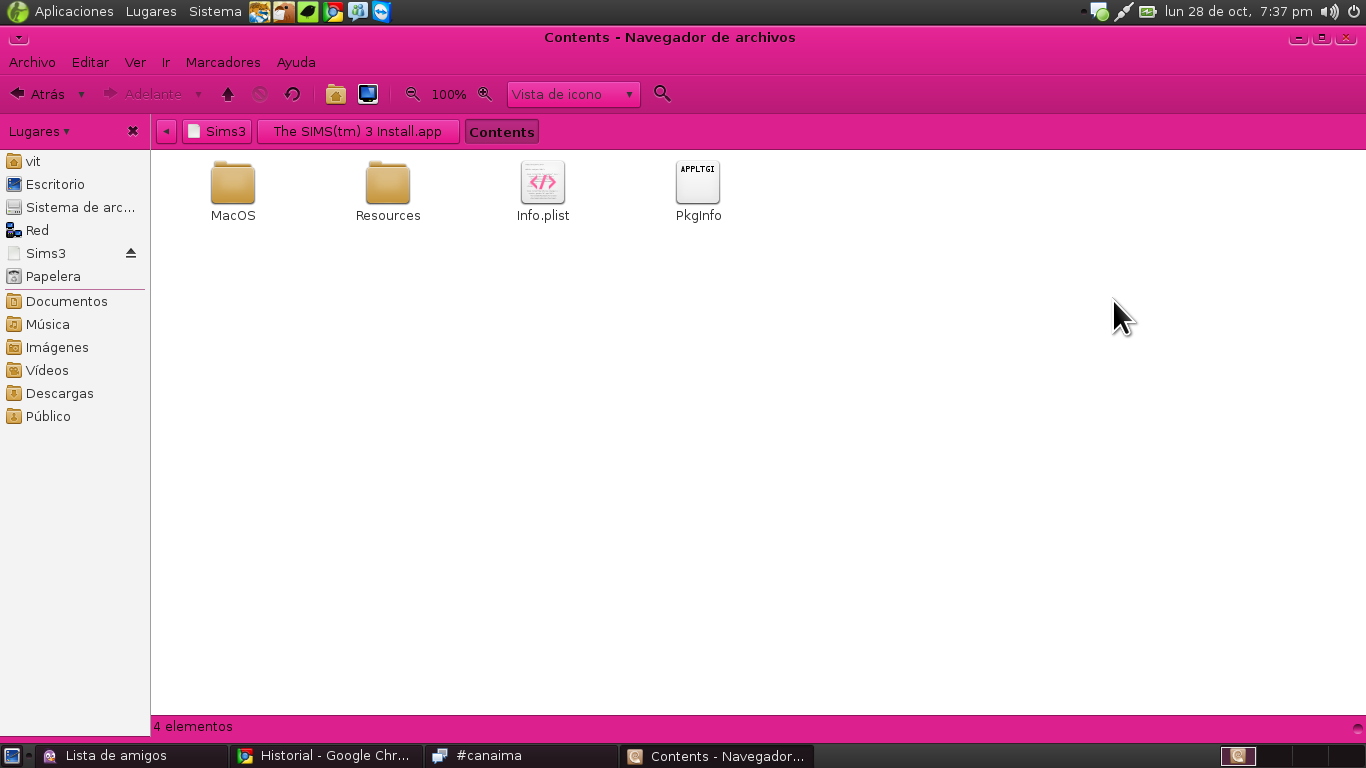Open the chat status tray icon

pos(1099,12)
